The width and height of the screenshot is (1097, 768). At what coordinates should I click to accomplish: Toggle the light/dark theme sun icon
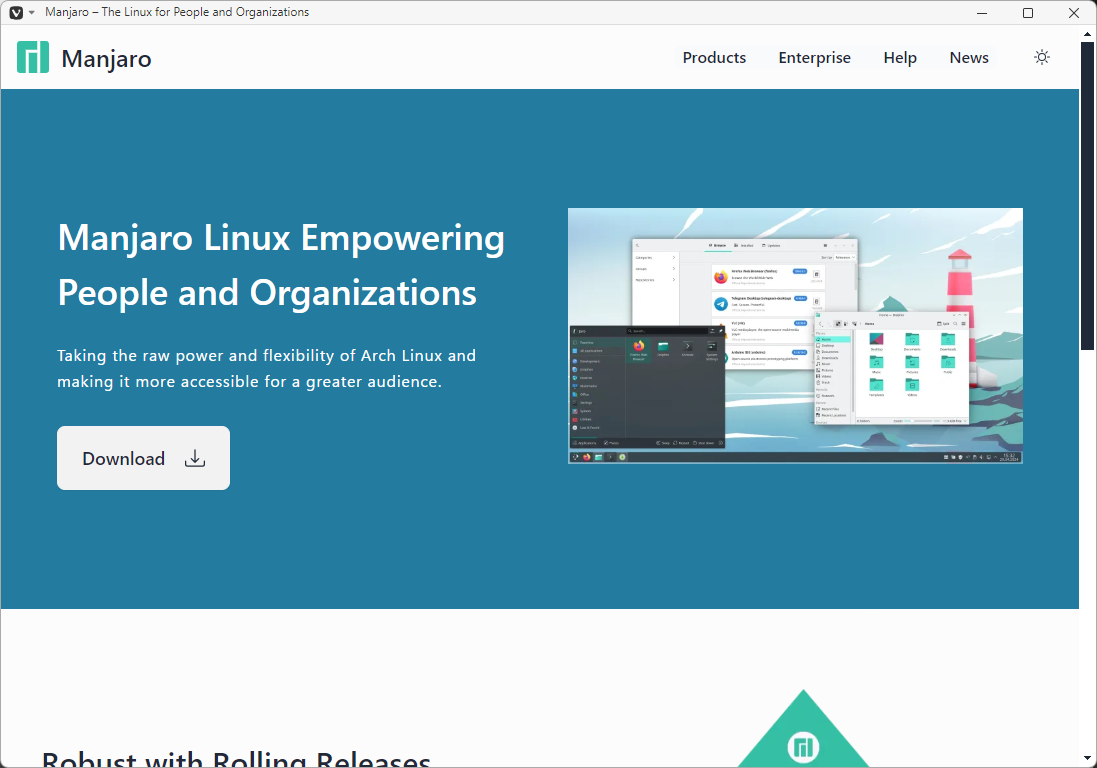(1042, 57)
